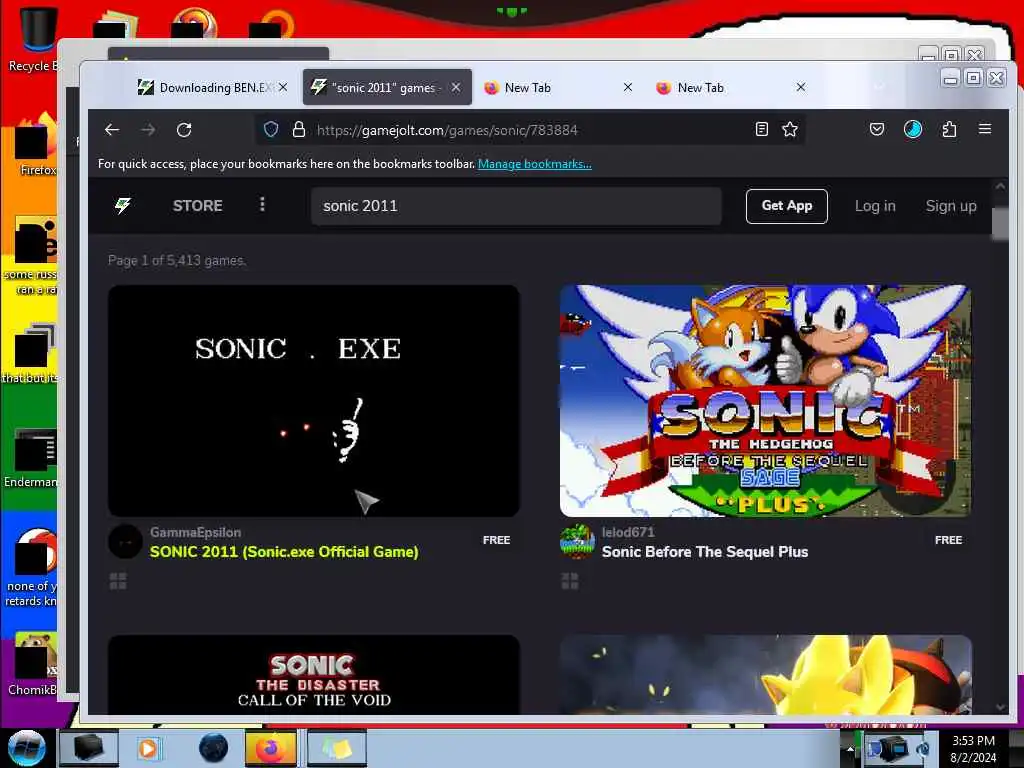Click "Page 1 of 5,413 games." text
This screenshot has width=1024, height=768.
pos(177,260)
